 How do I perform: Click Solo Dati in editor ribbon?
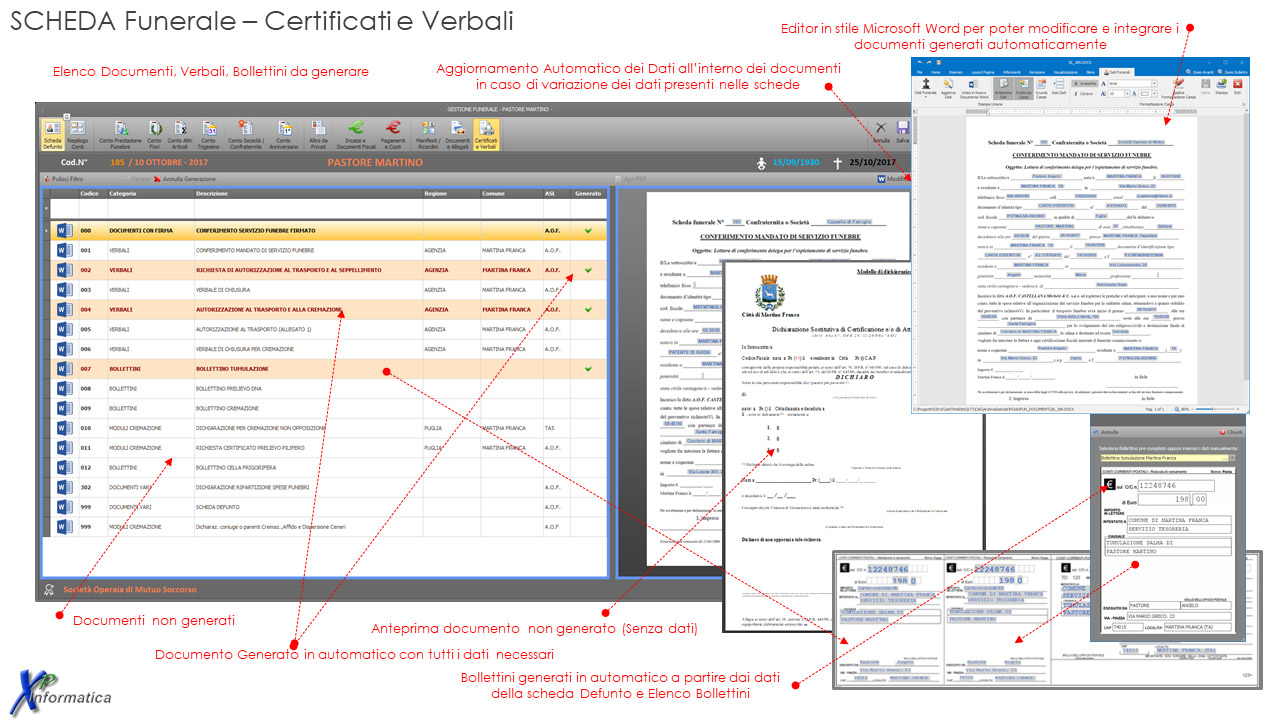click(1059, 88)
